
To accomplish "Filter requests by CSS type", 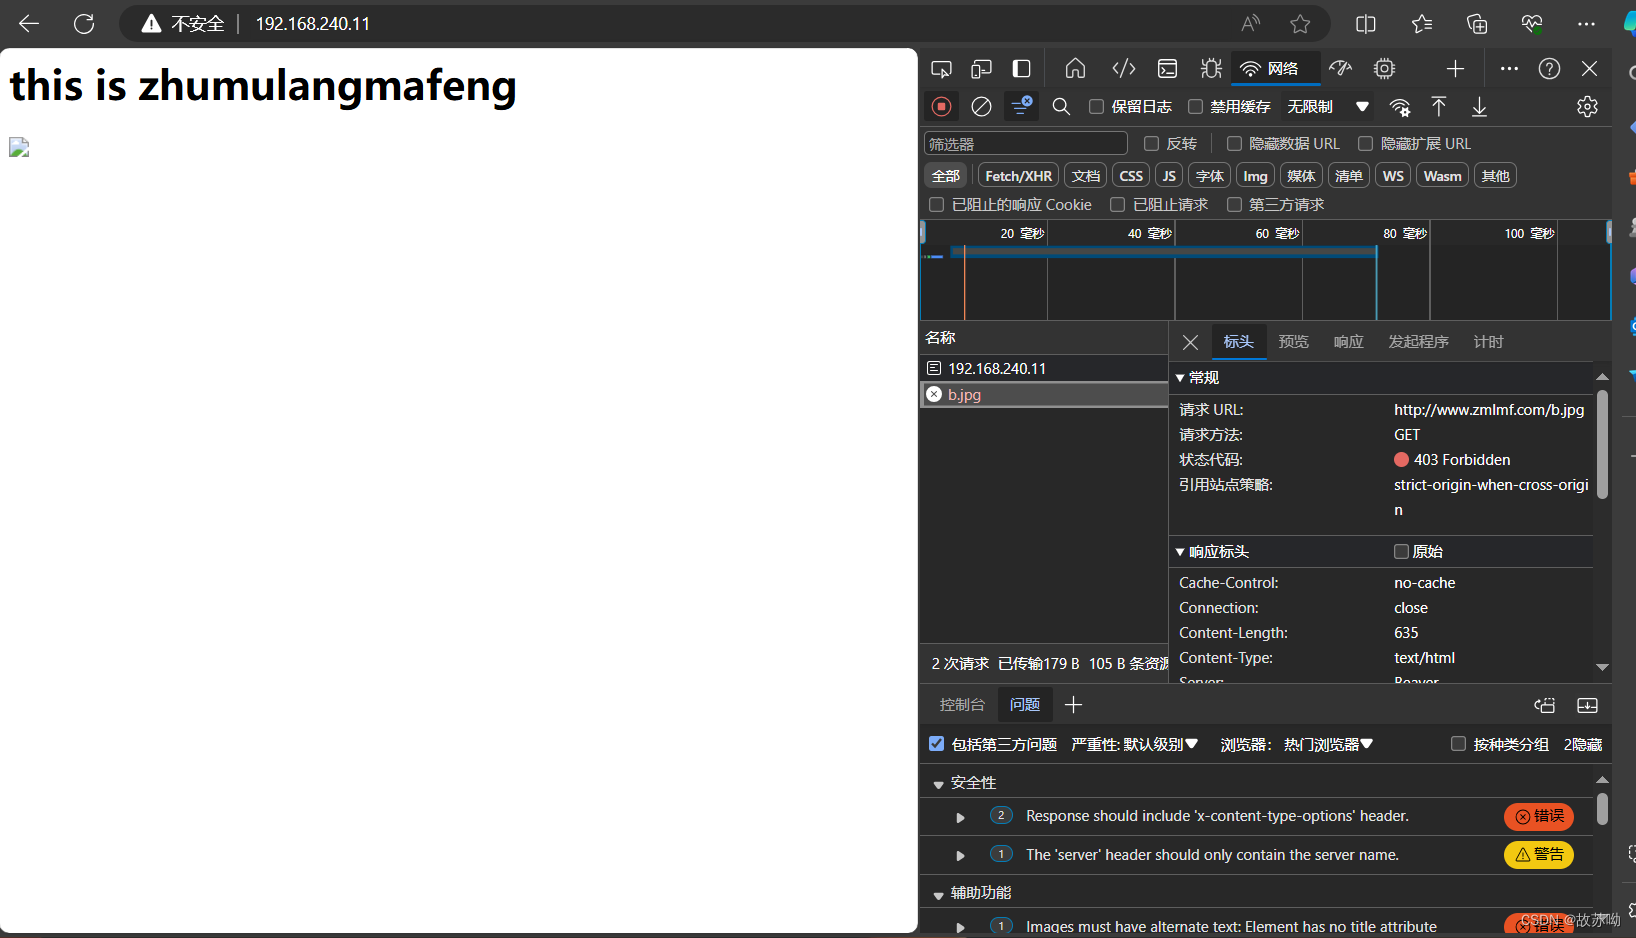I will (x=1131, y=176).
